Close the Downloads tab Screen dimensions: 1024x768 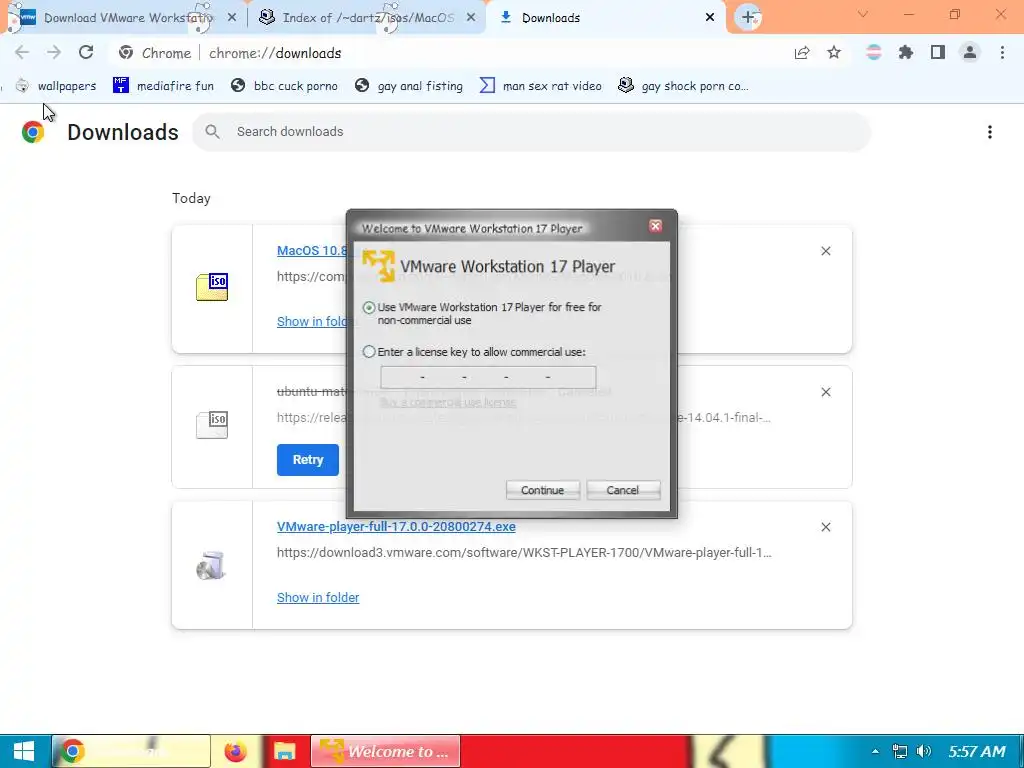click(710, 18)
